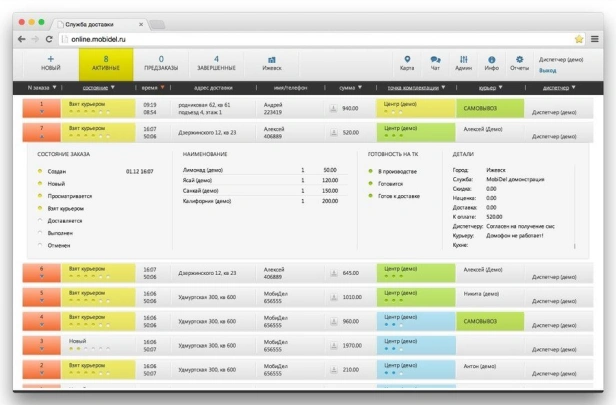This screenshot has height=405, width=616.
Task: Open the Чат chat icon
Action: click(x=435, y=60)
